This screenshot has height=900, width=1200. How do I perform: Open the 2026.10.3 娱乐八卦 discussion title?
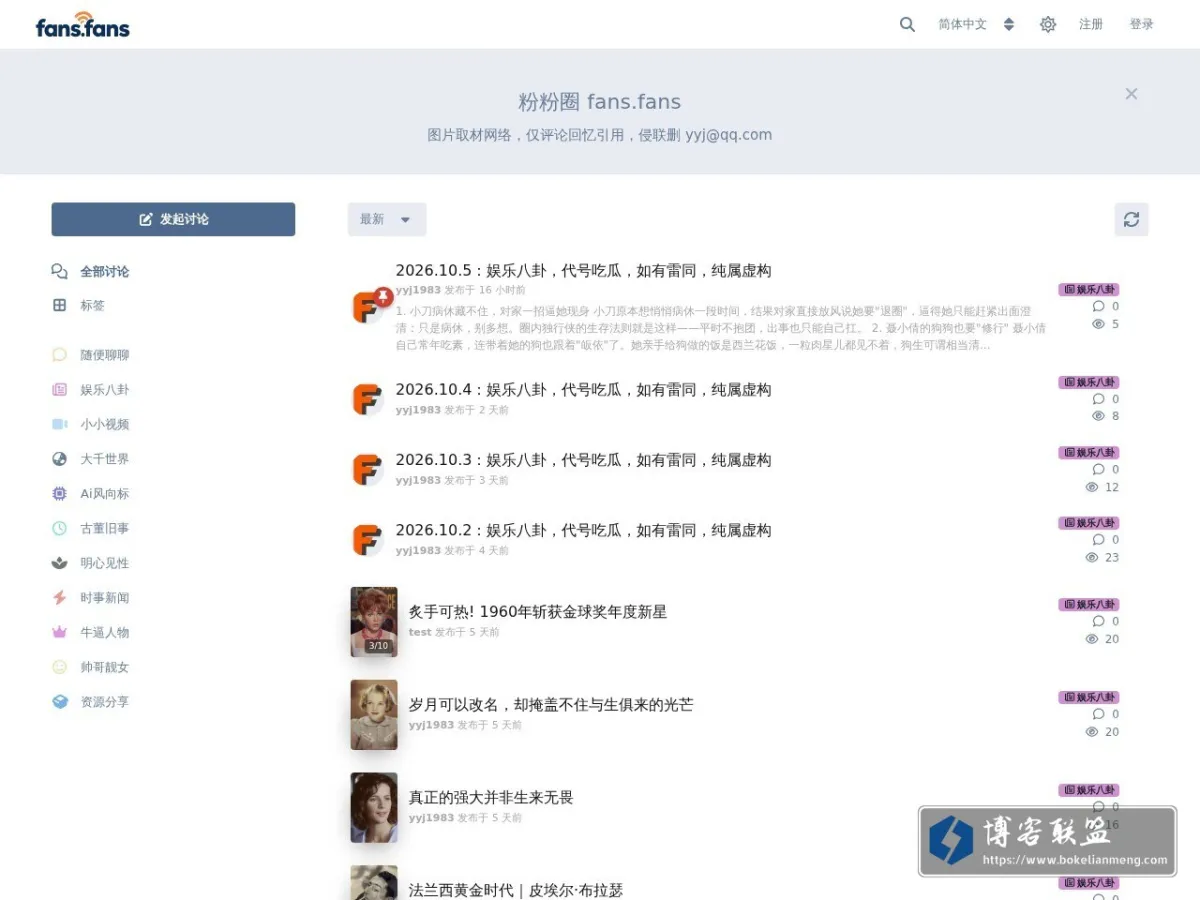point(583,460)
